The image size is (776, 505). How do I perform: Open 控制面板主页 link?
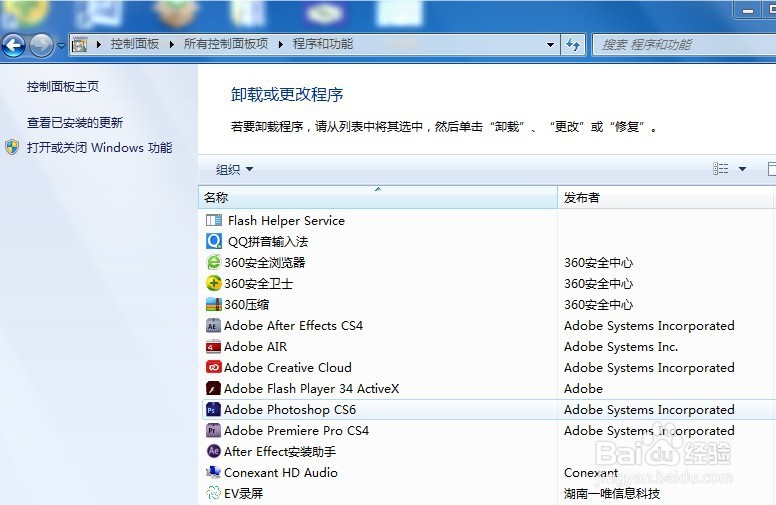click(63, 87)
